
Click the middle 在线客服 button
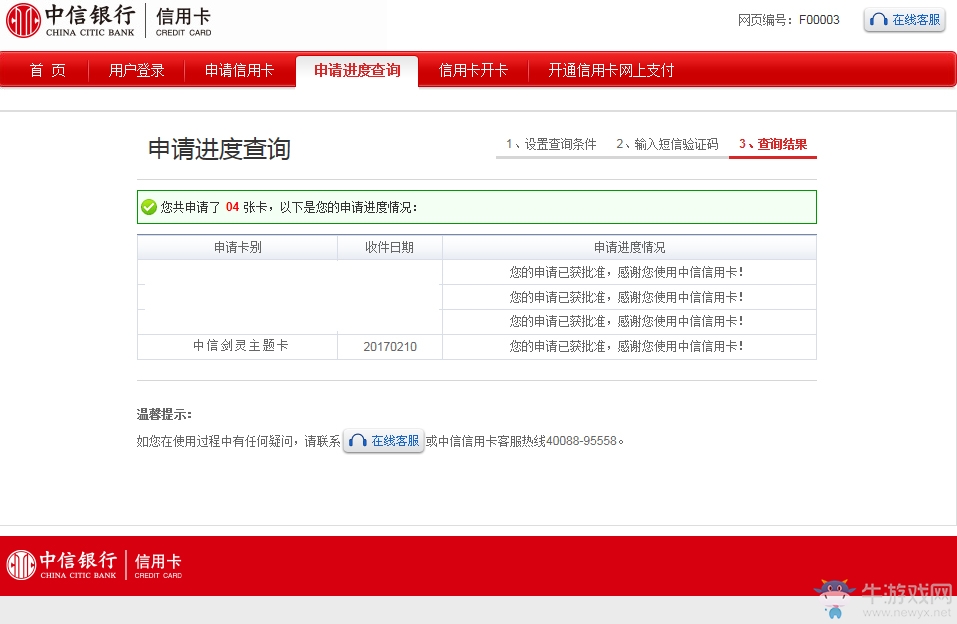(383, 440)
